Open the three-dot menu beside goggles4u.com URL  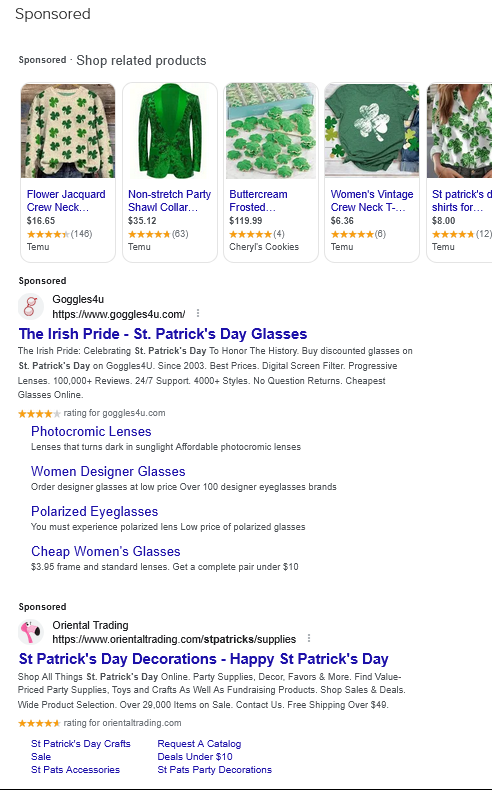pos(198,314)
